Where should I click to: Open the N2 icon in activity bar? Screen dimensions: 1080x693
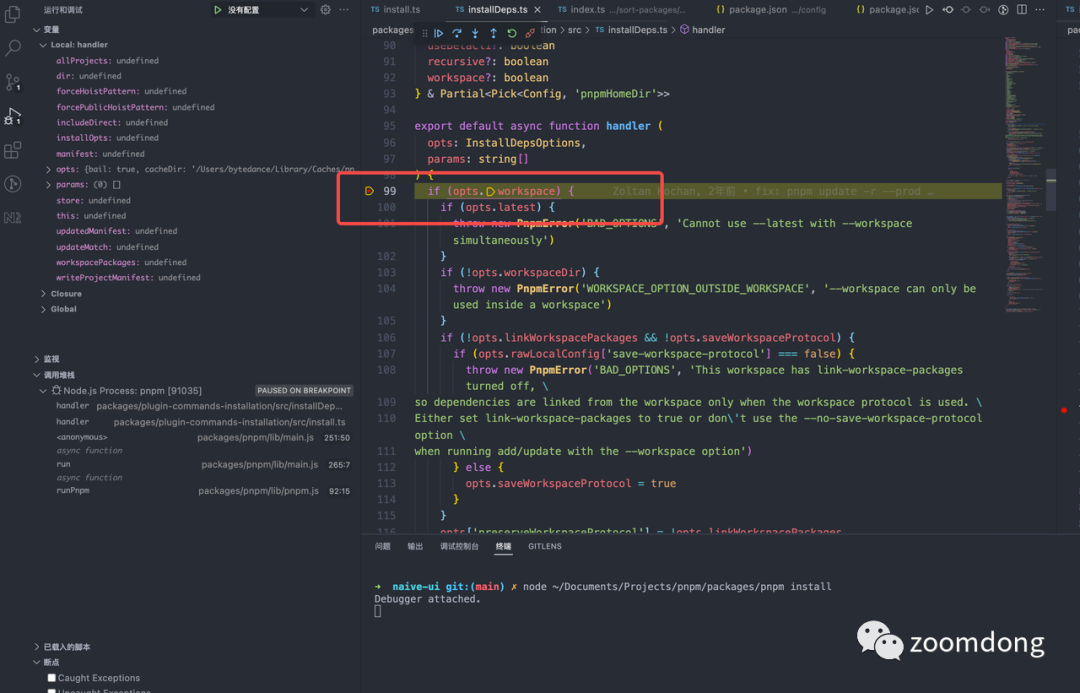(12, 218)
